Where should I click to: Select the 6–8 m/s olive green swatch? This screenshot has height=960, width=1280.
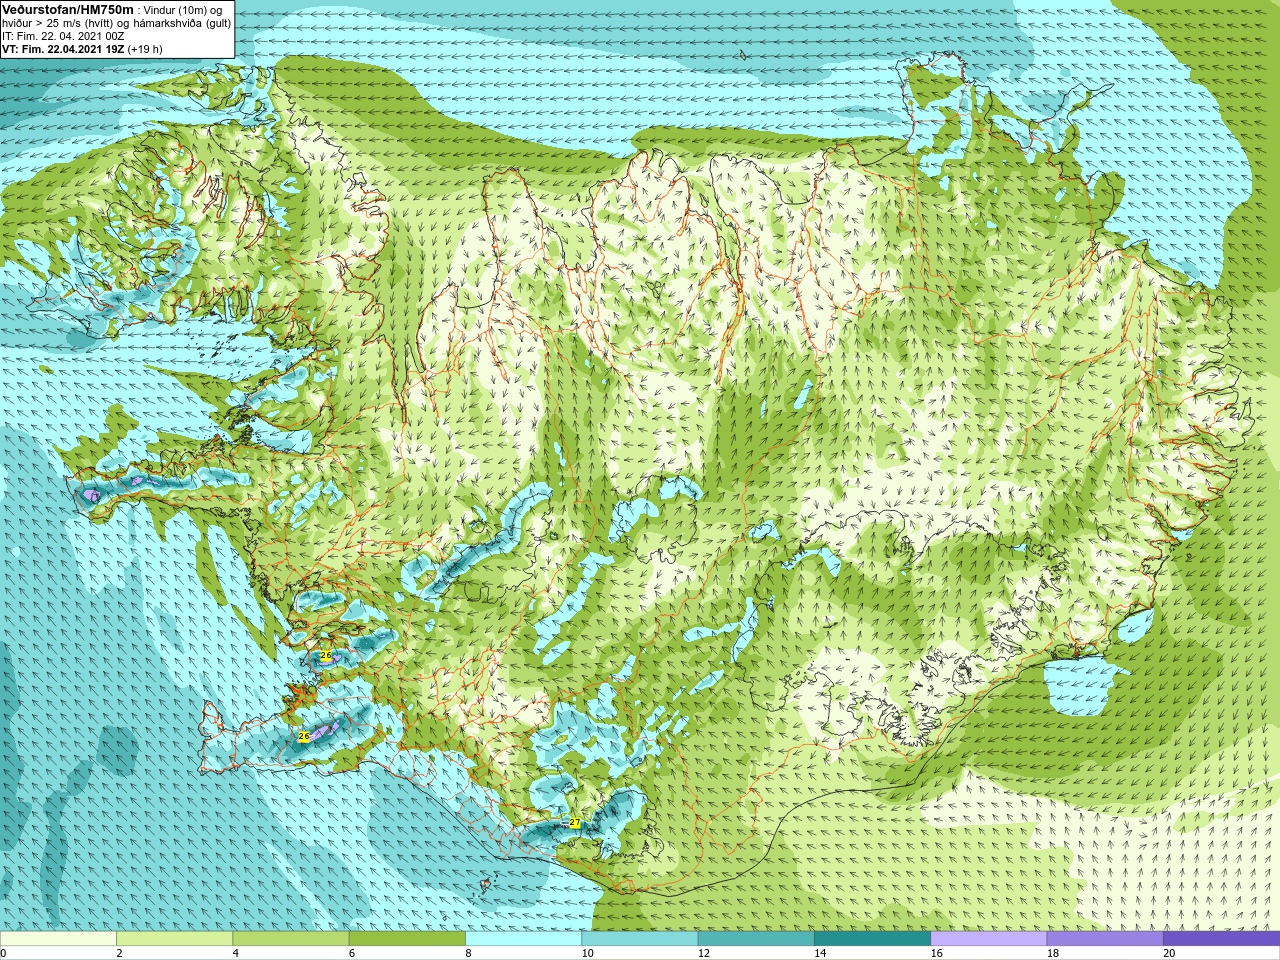[407, 939]
